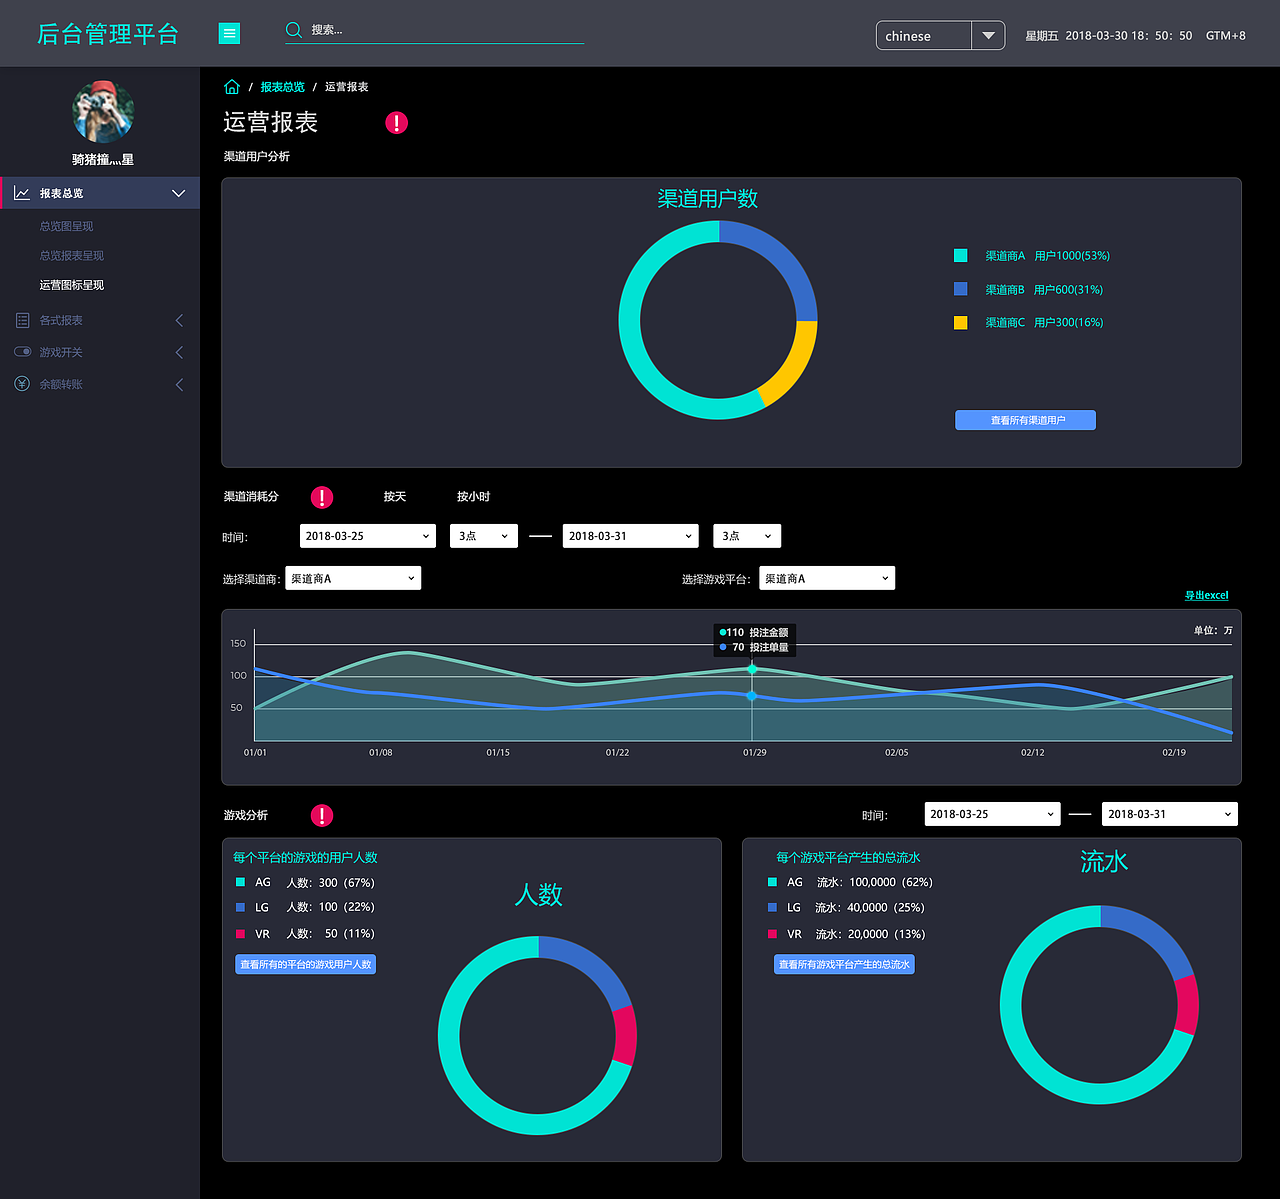The image size is (1280, 1199).
Task: Click the 投注单量 blue data point on chart
Action: (x=752, y=695)
